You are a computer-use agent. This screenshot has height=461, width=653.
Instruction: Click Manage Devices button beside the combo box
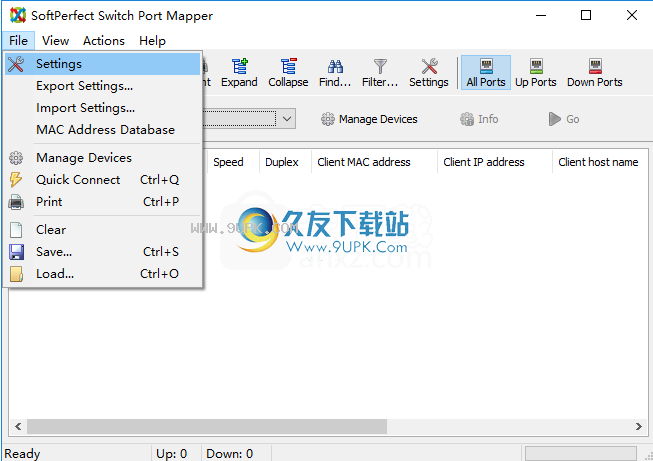tap(369, 119)
